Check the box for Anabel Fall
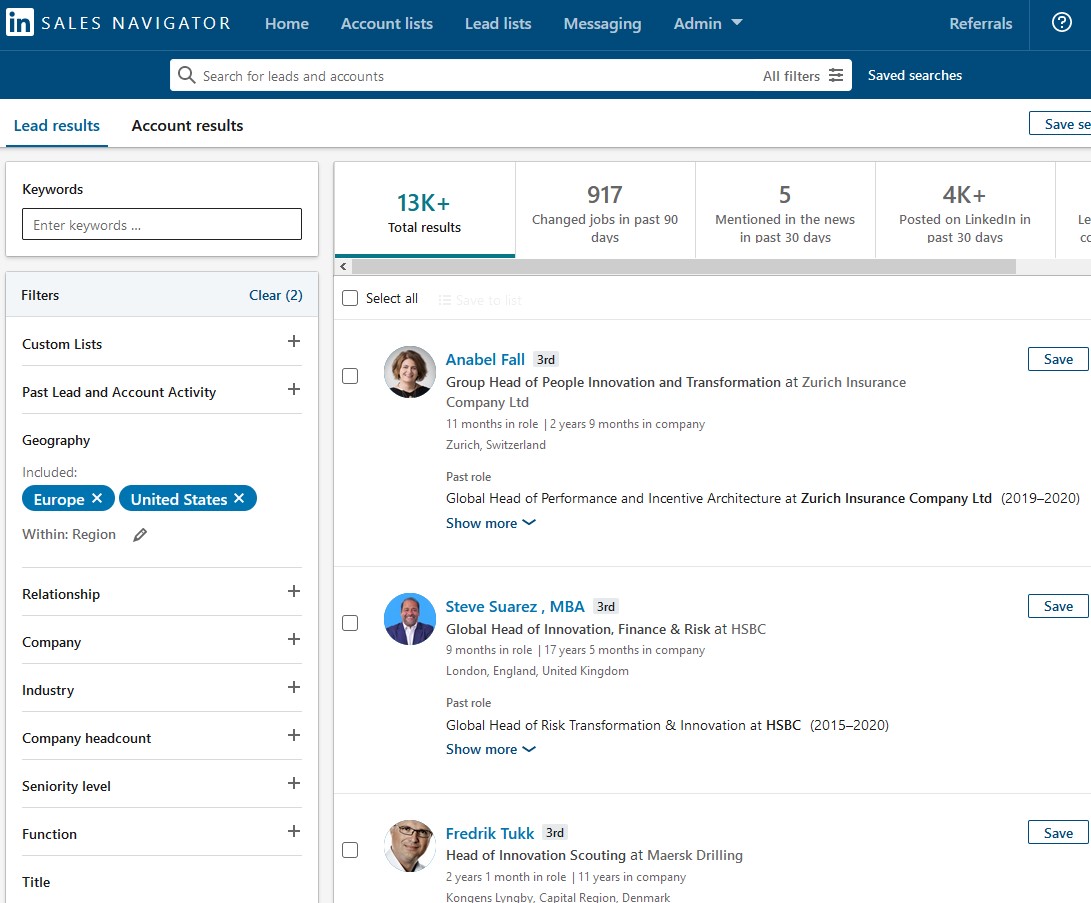 (350, 376)
